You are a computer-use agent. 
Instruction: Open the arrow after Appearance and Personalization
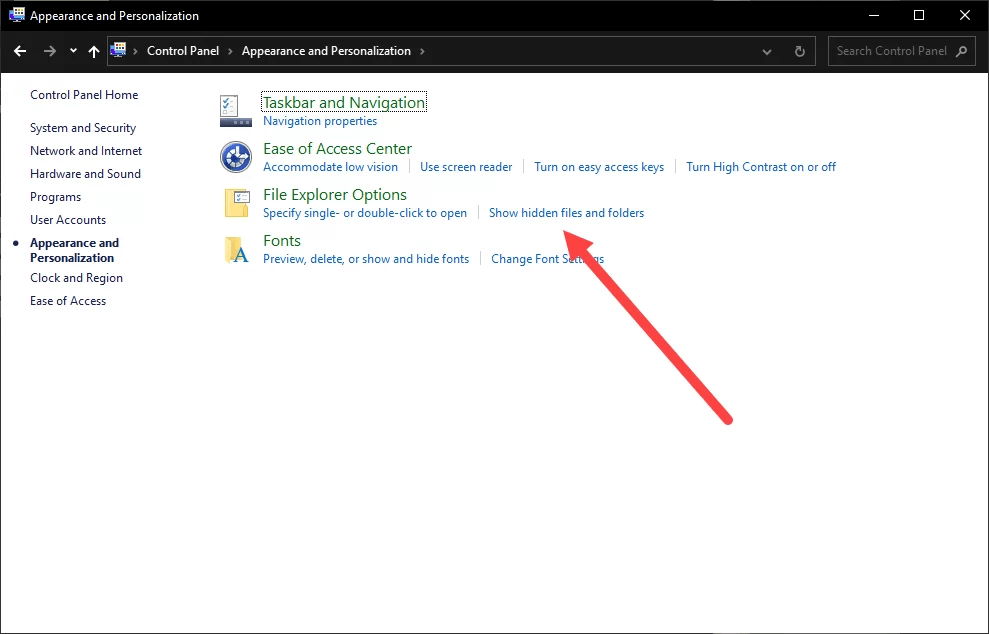[x=424, y=50]
